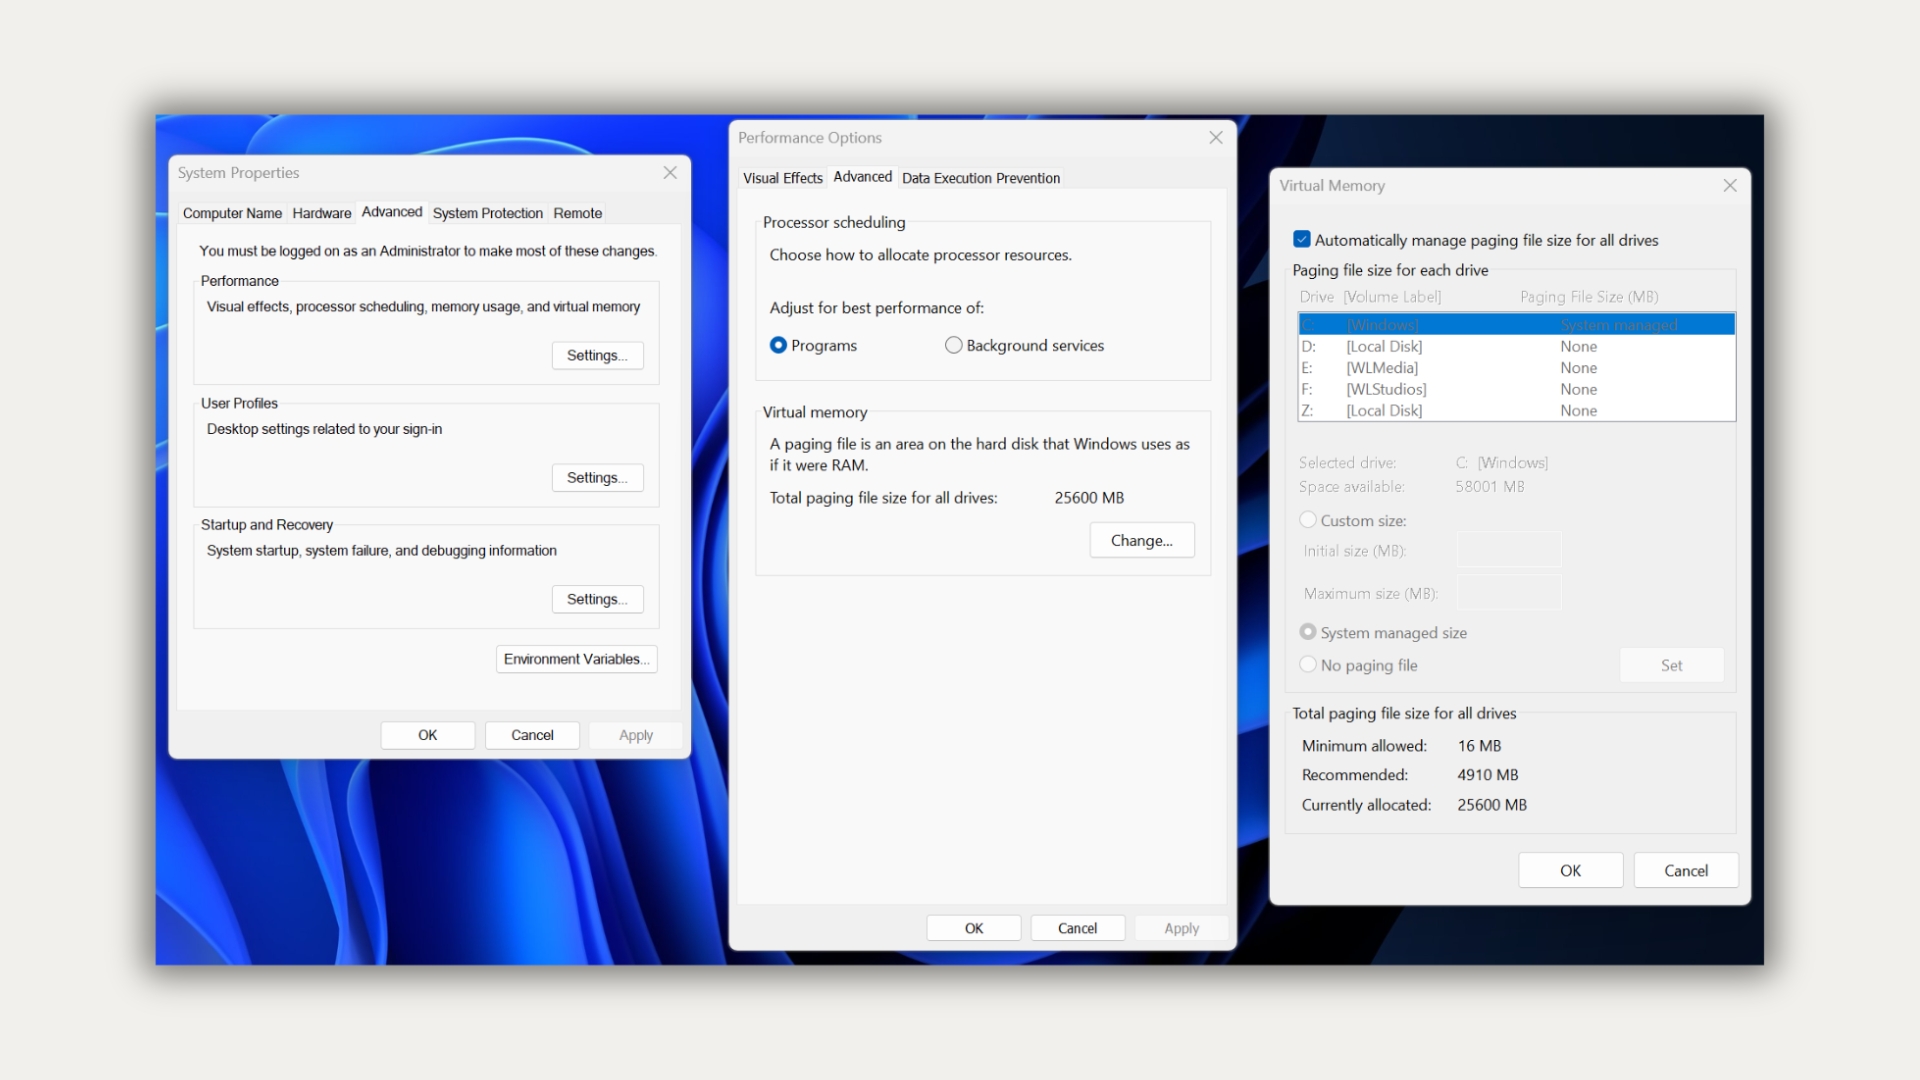
Task: Click OK in System Properties
Action: (428, 735)
